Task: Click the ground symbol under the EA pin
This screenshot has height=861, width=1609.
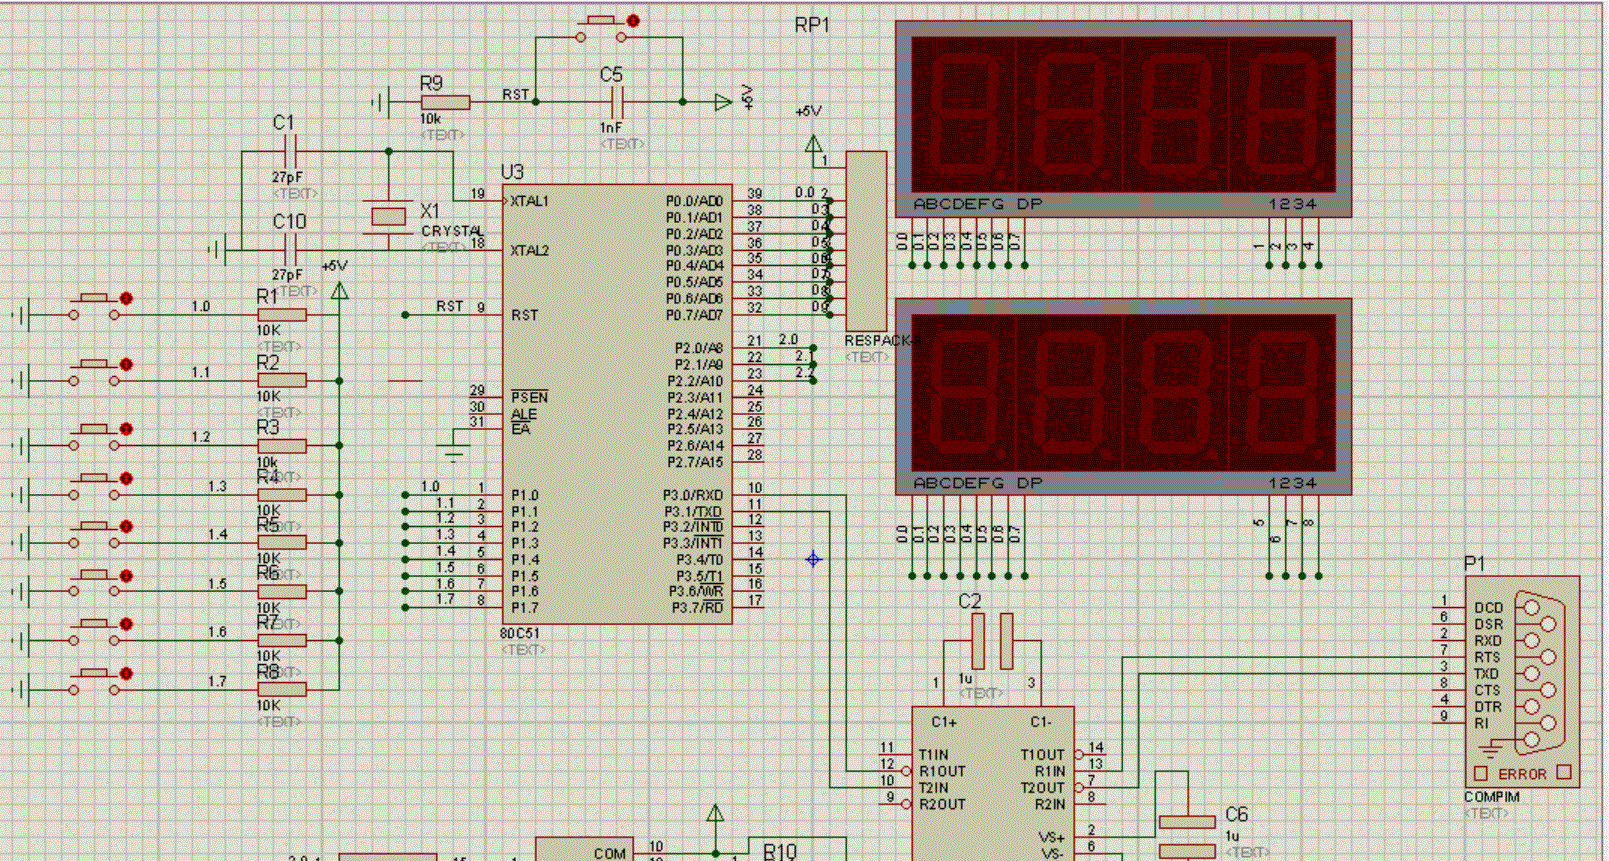Action: pos(454,452)
